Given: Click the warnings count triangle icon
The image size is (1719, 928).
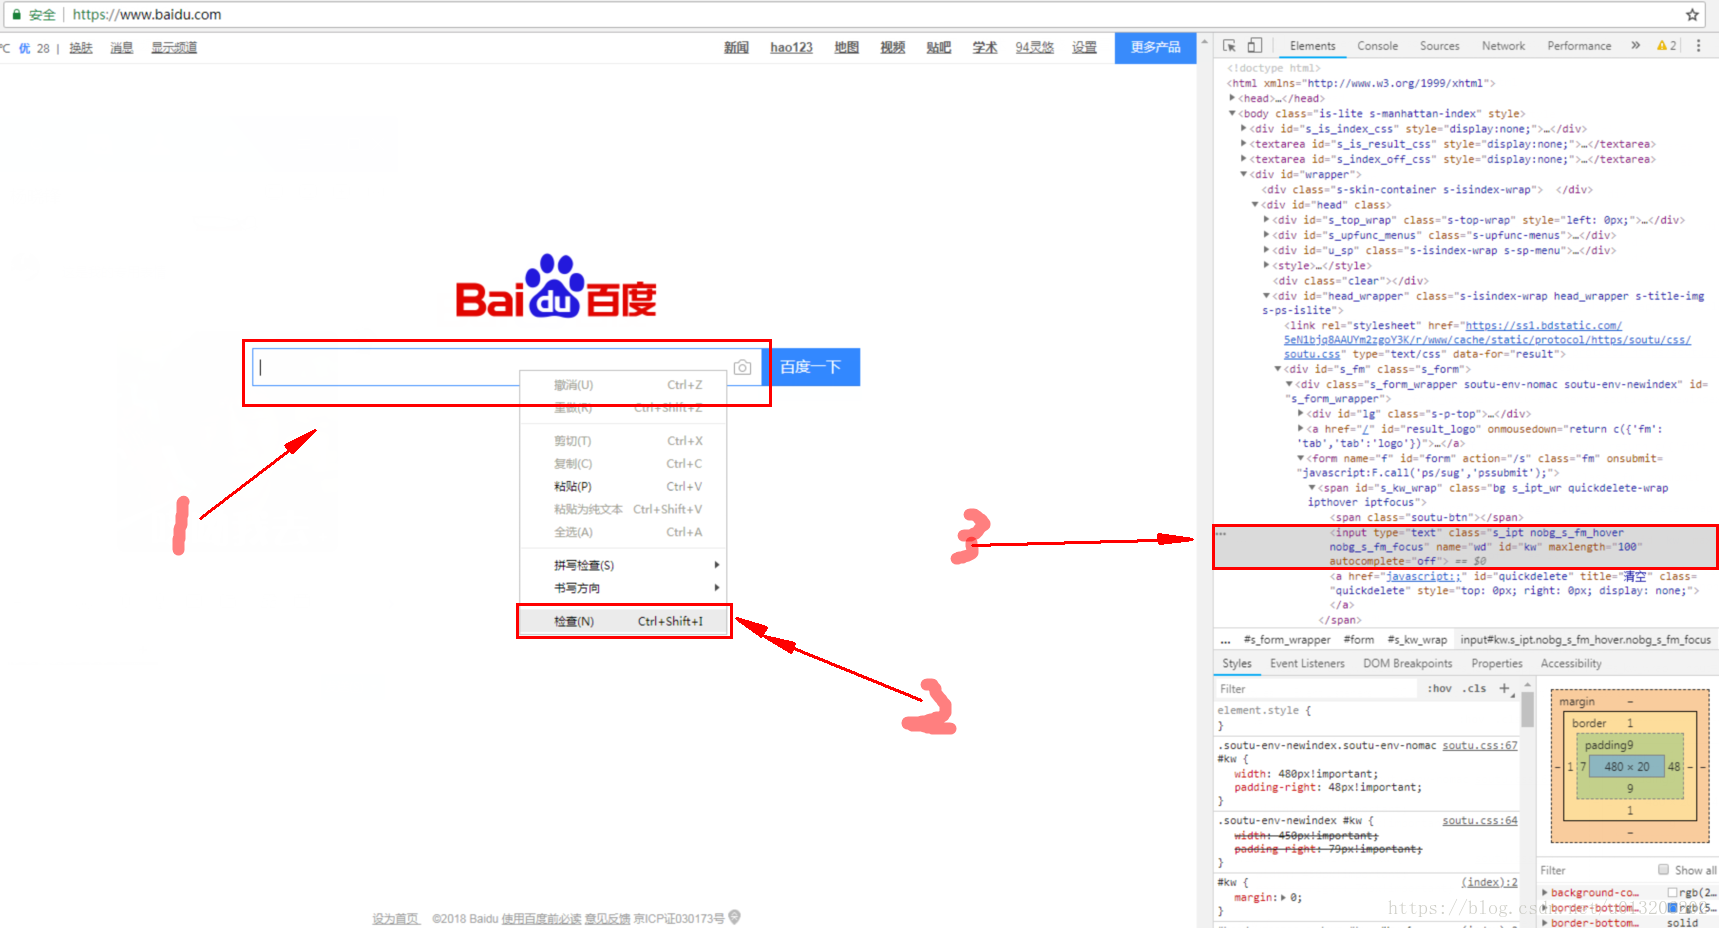Looking at the screenshot, I should [1662, 46].
